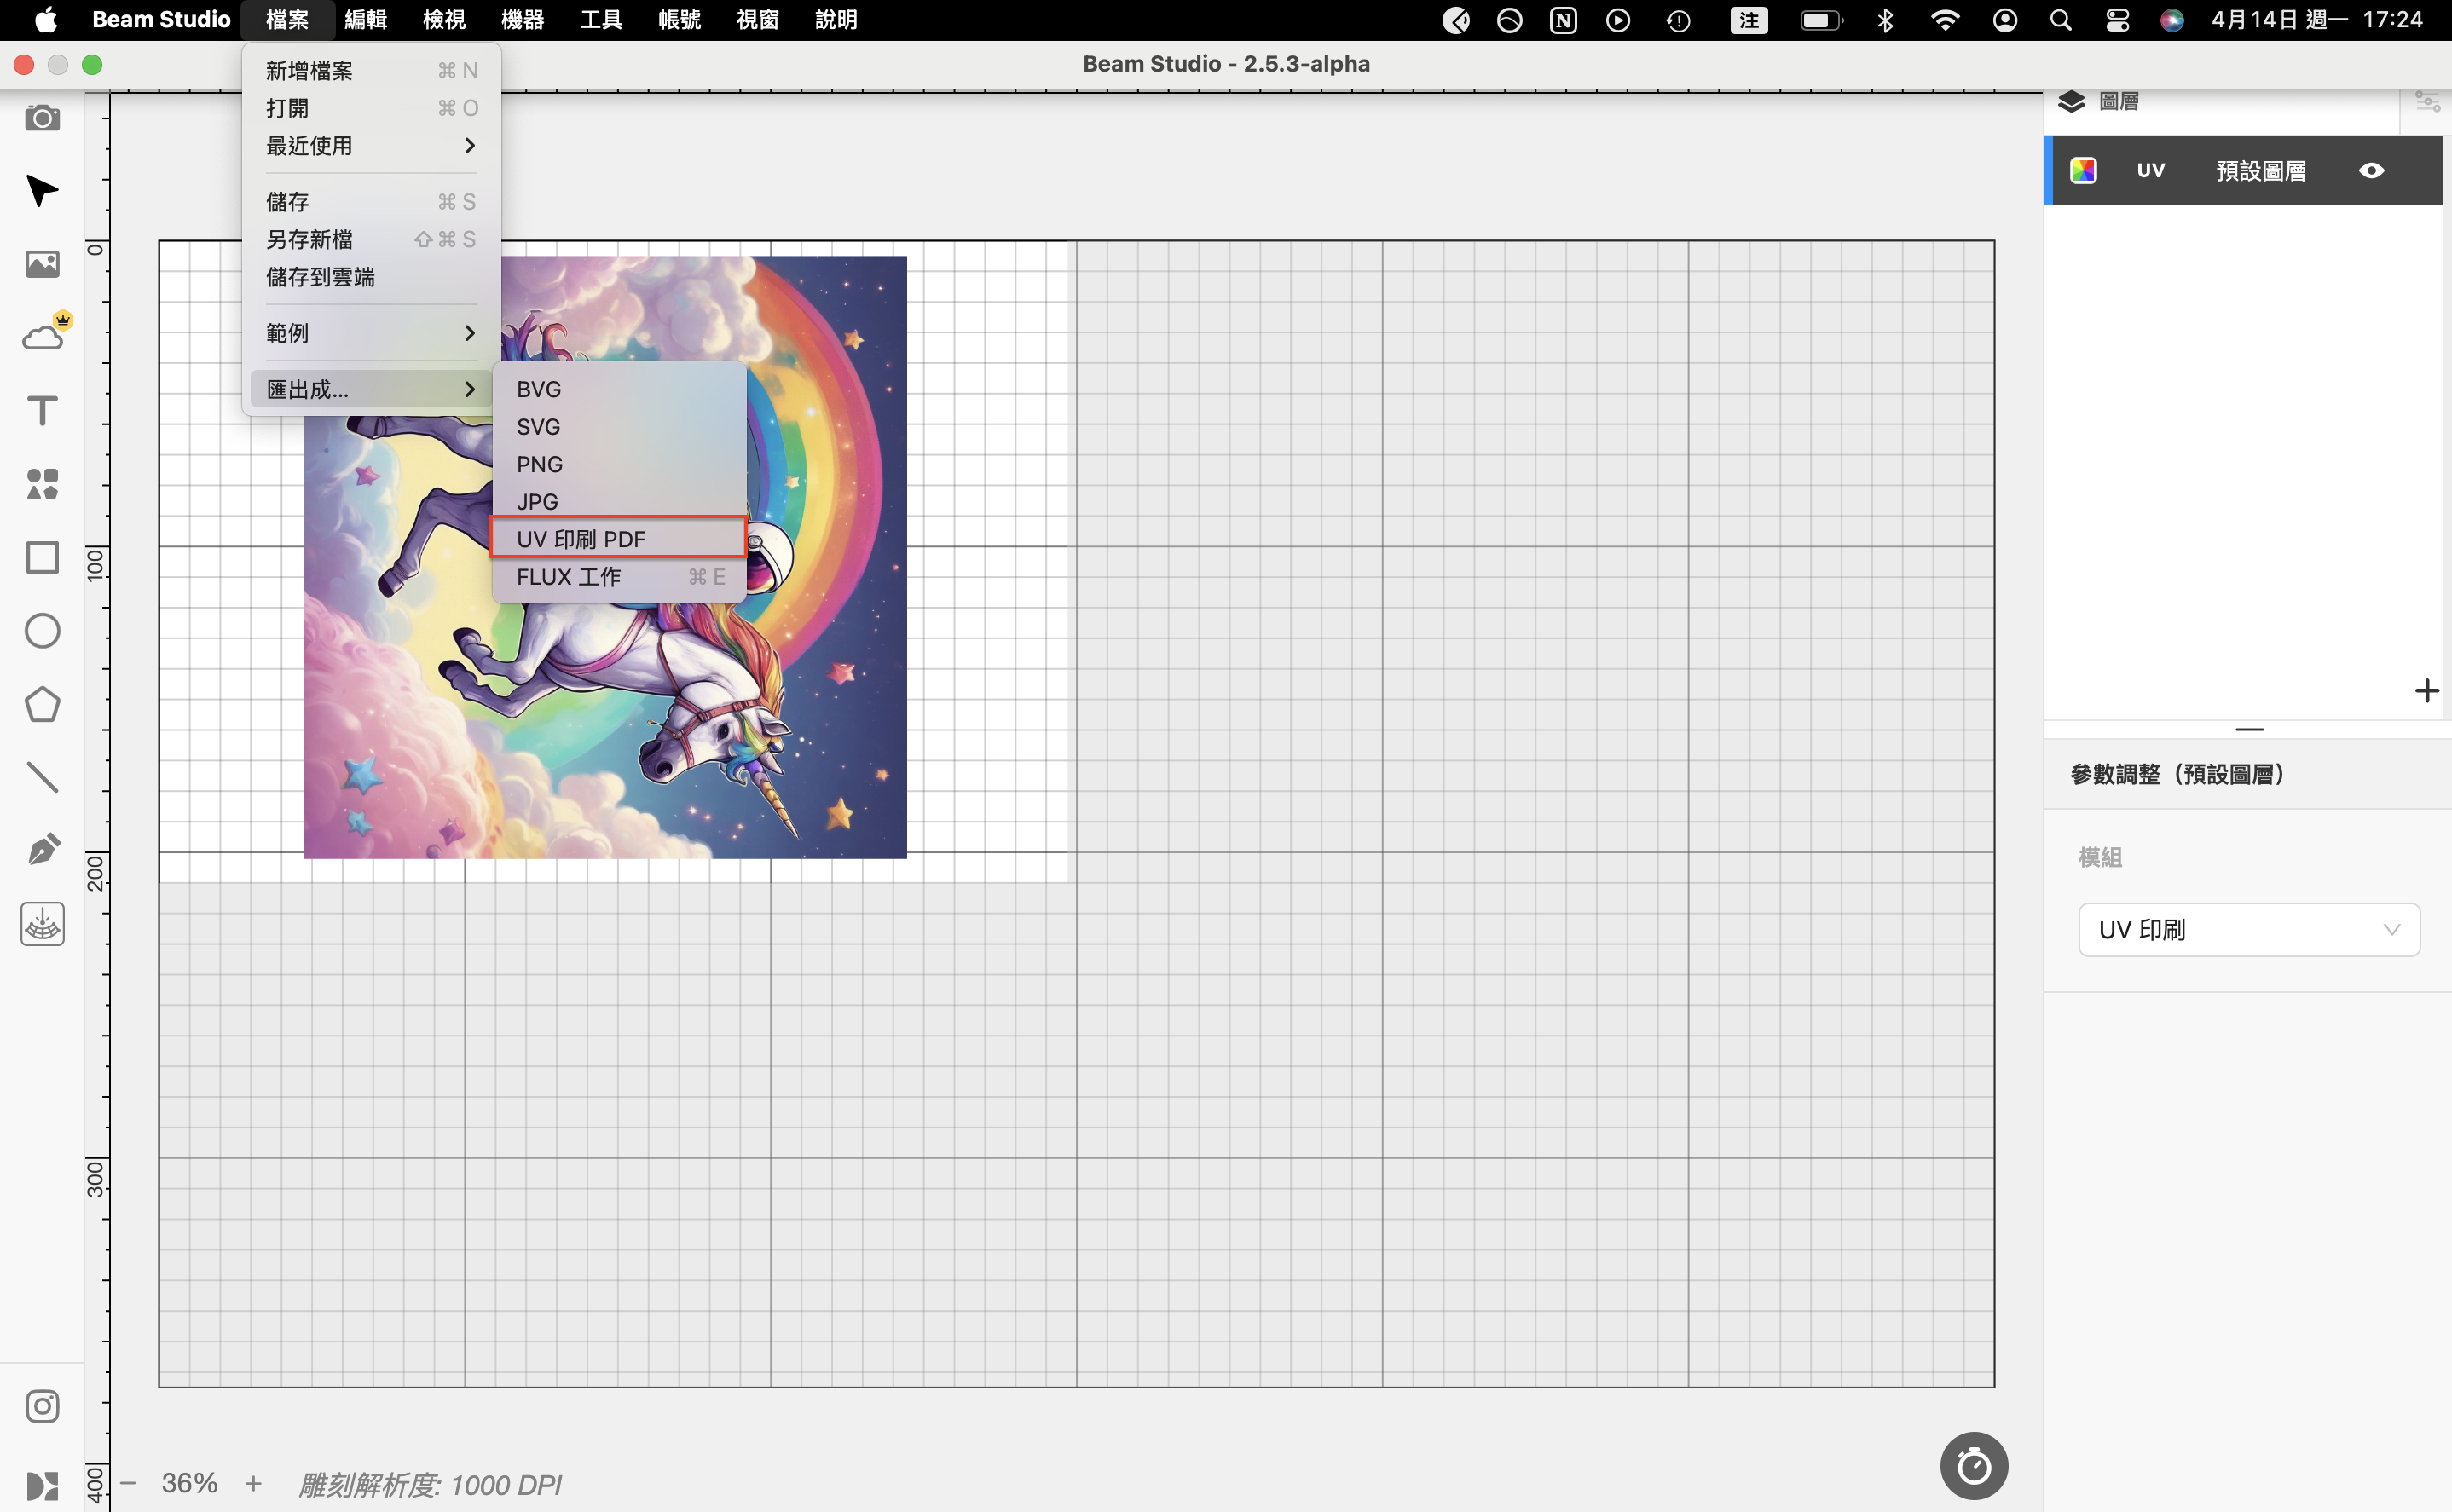Click the path preview timer button
Screen dimensions: 2452x1512
[1973, 1466]
